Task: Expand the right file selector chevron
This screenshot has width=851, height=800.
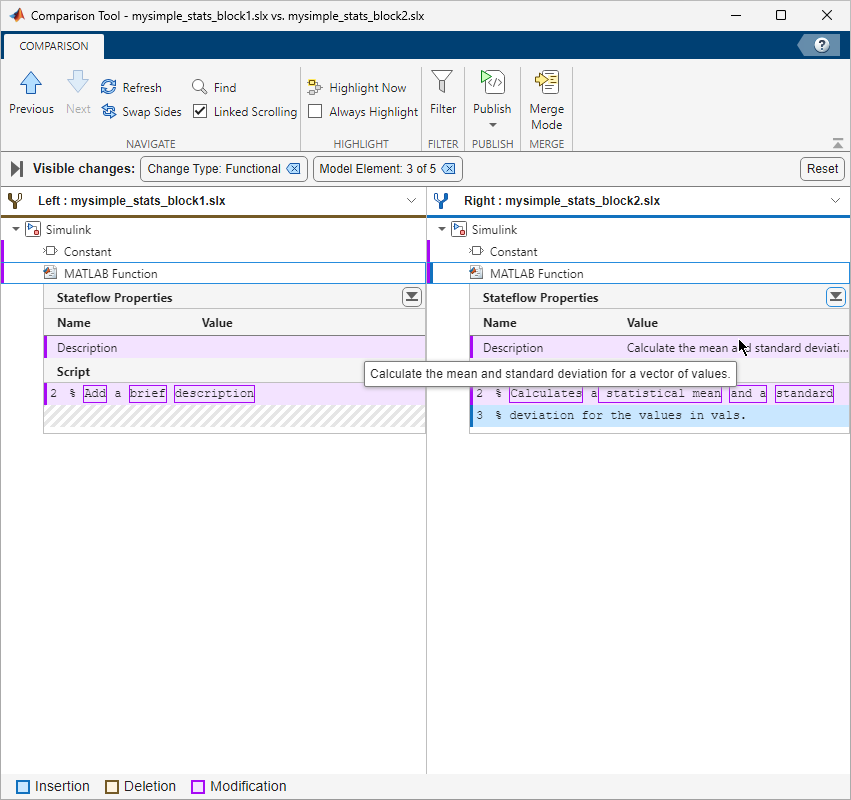Action: tap(836, 201)
